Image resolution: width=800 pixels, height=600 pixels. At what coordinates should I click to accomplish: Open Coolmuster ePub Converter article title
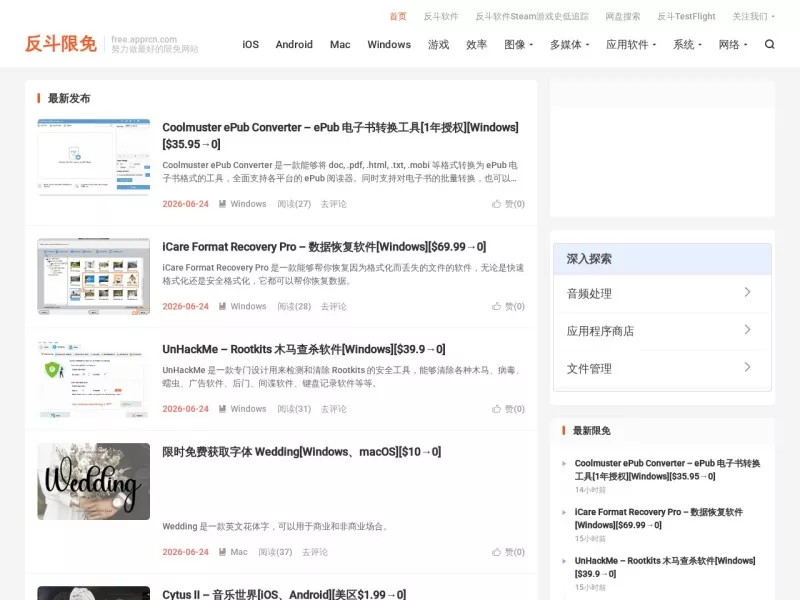(x=340, y=136)
